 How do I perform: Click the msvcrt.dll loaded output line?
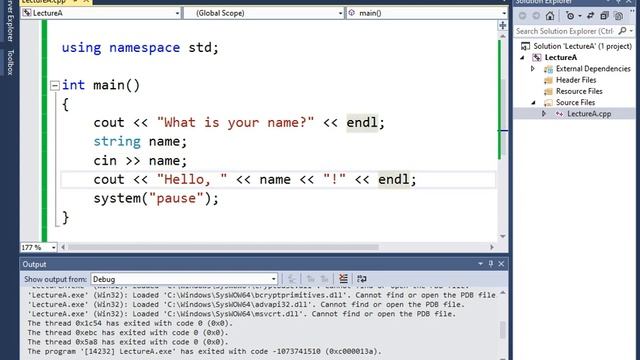pyautogui.click(x=242, y=314)
